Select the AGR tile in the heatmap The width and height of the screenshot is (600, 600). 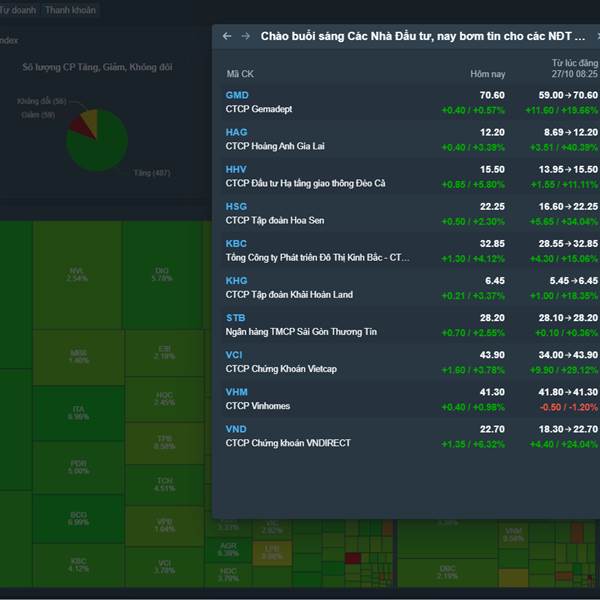pyautogui.click(x=228, y=549)
